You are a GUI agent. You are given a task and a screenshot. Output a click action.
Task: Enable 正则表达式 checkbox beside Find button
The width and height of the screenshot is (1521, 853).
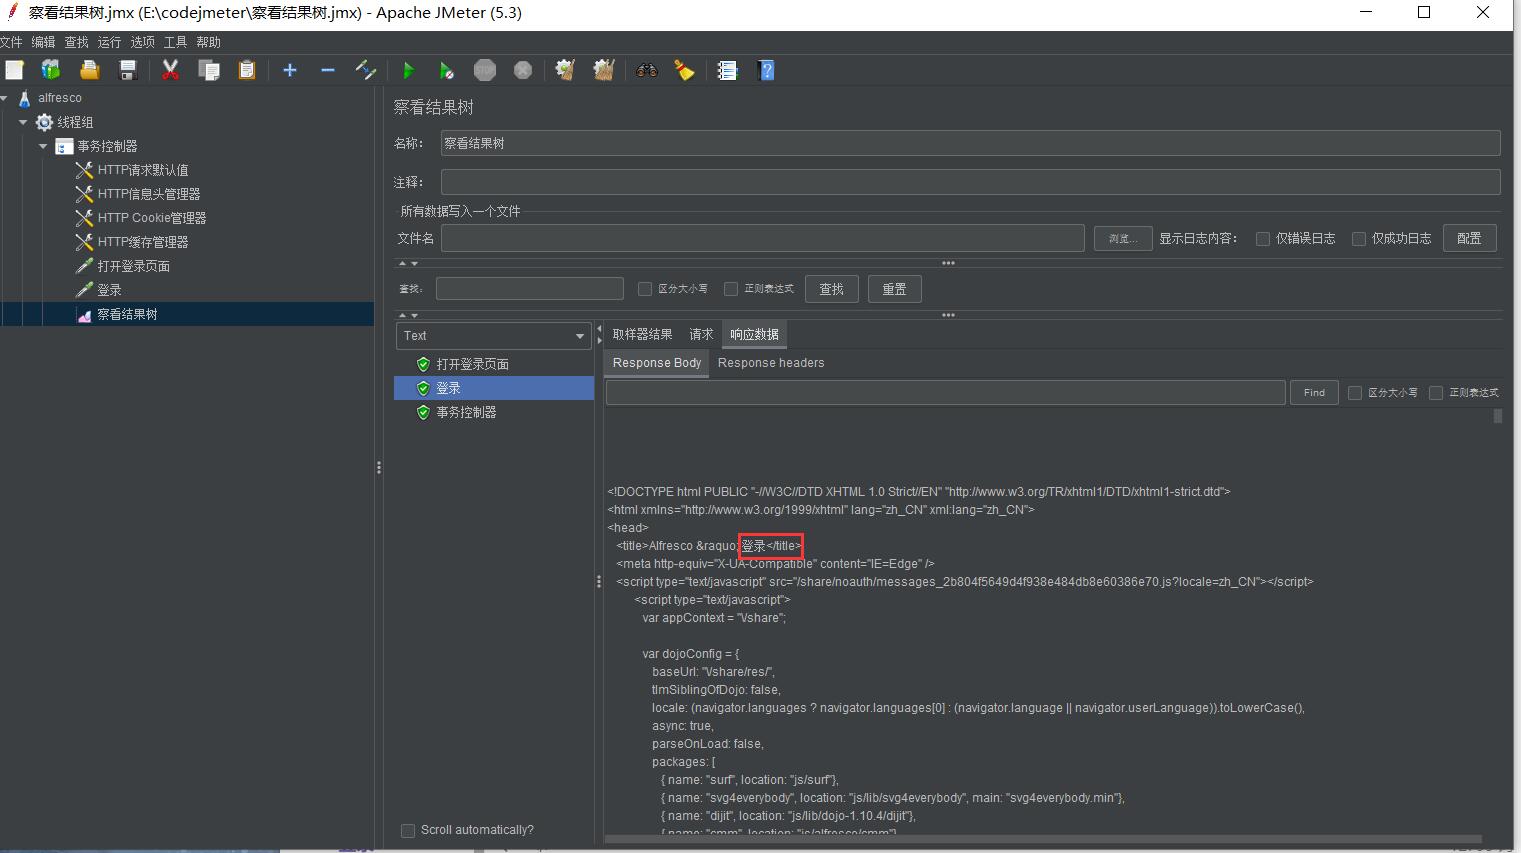click(1436, 393)
